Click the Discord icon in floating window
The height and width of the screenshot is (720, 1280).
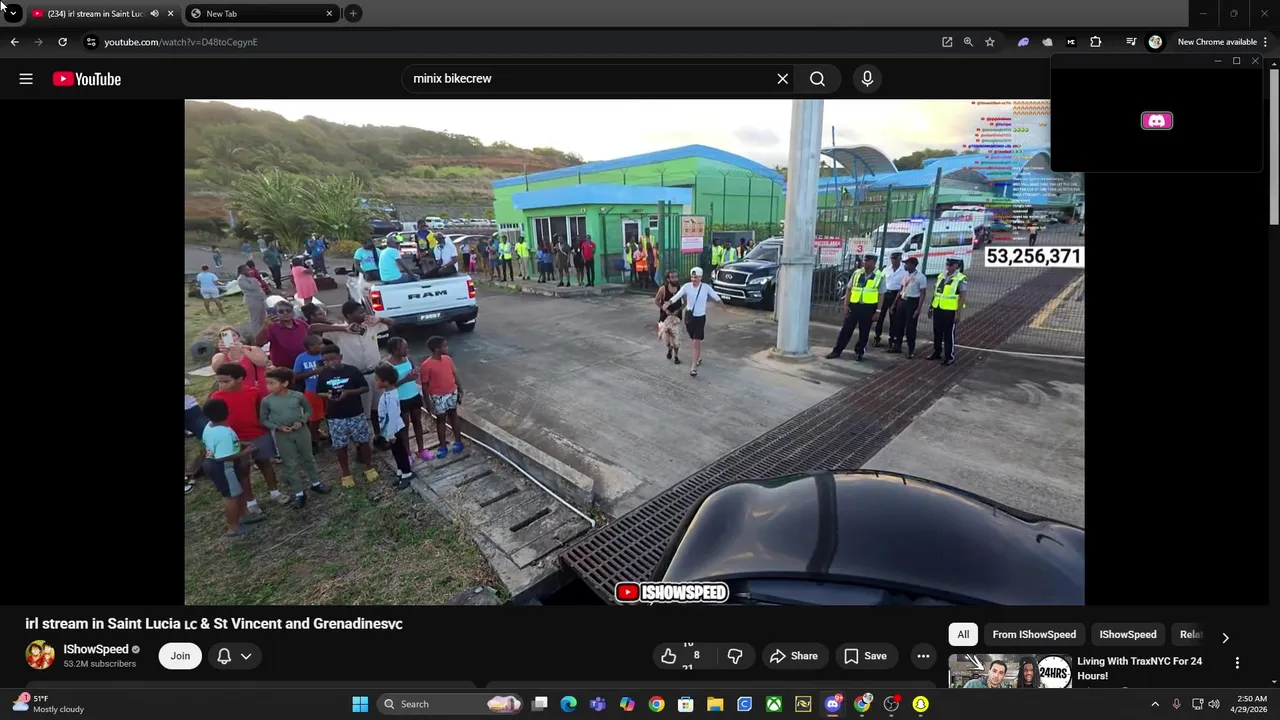(x=1157, y=121)
